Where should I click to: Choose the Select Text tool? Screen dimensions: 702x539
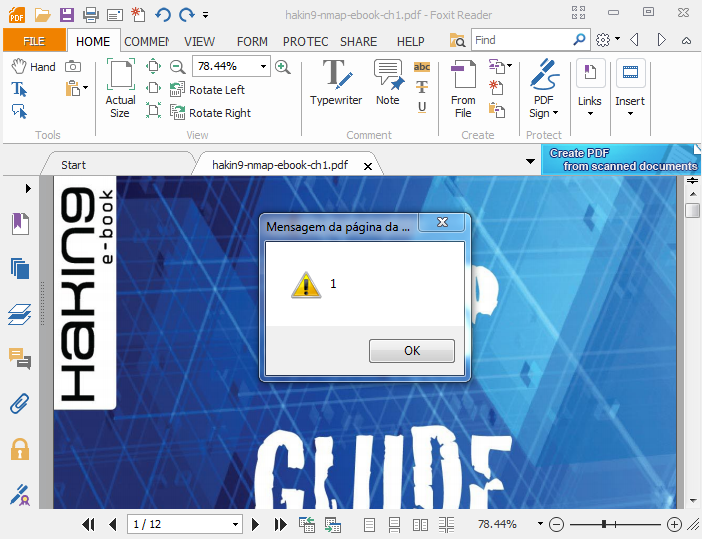coord(19,89)
